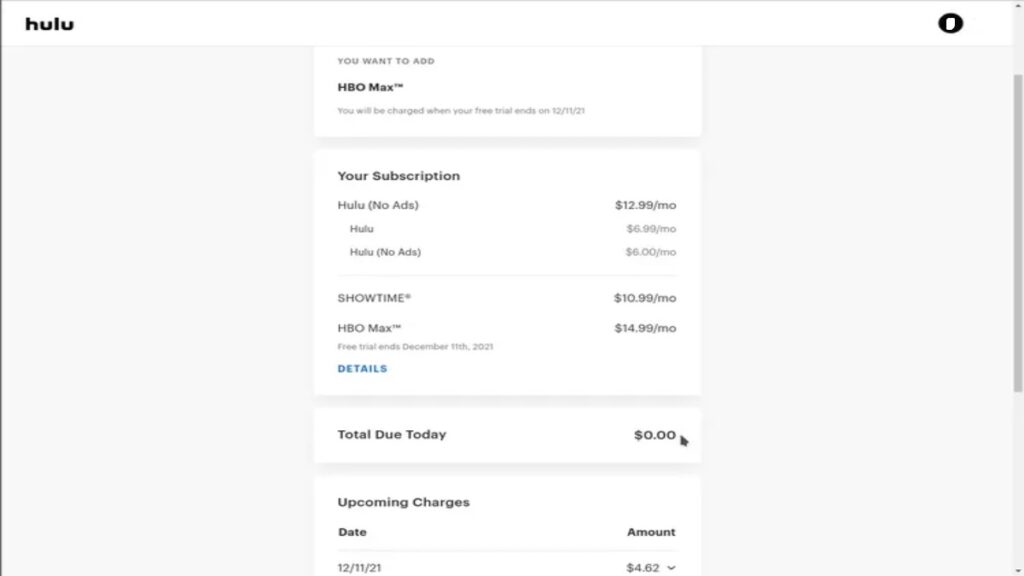Click the Date column header
Screen dimensions: 1024x576
[x=352, y=532]
